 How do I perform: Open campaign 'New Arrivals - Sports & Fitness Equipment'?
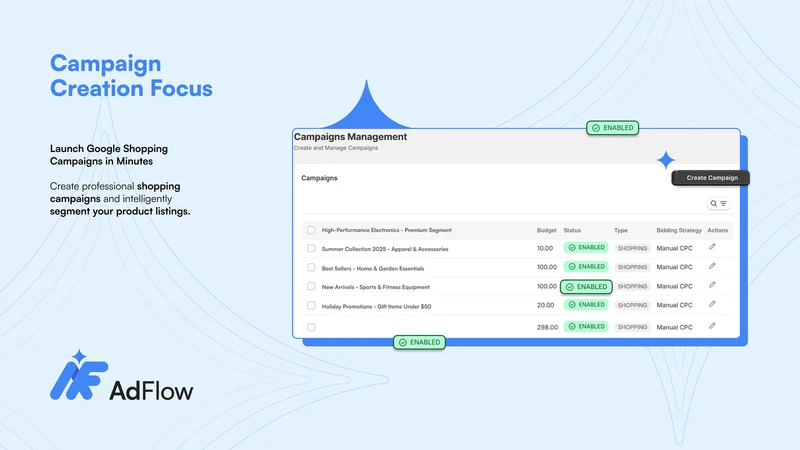(x=376, y=287)
